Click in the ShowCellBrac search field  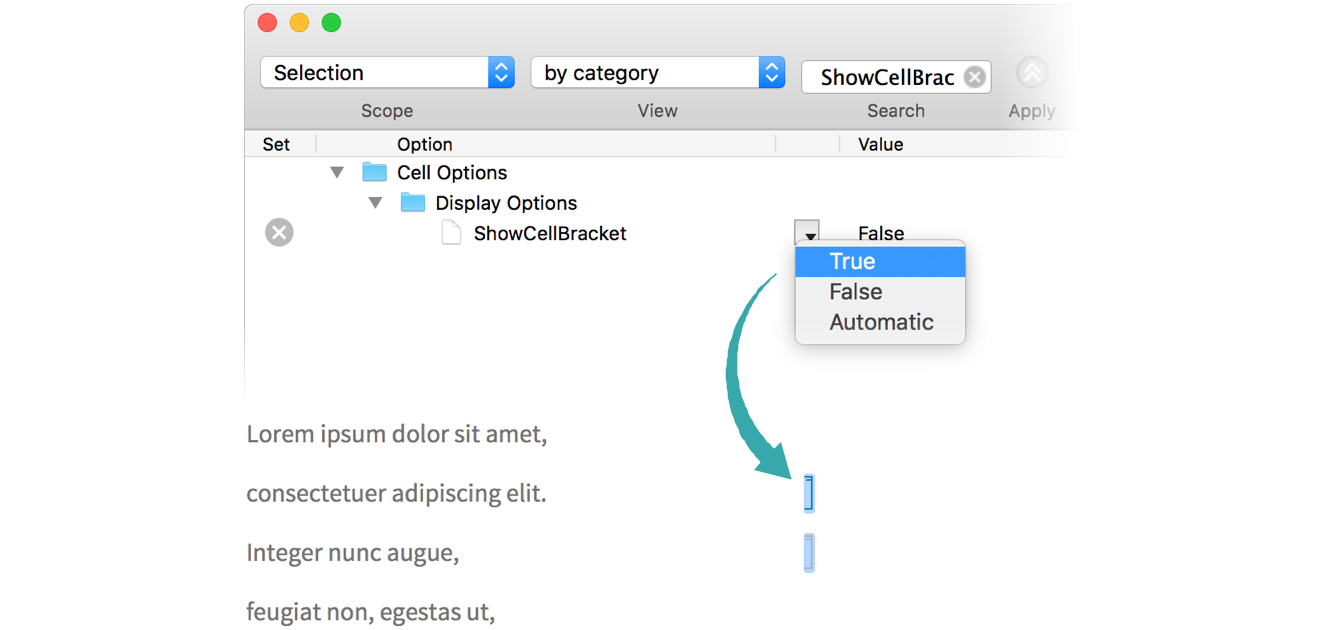coord(885,77)
